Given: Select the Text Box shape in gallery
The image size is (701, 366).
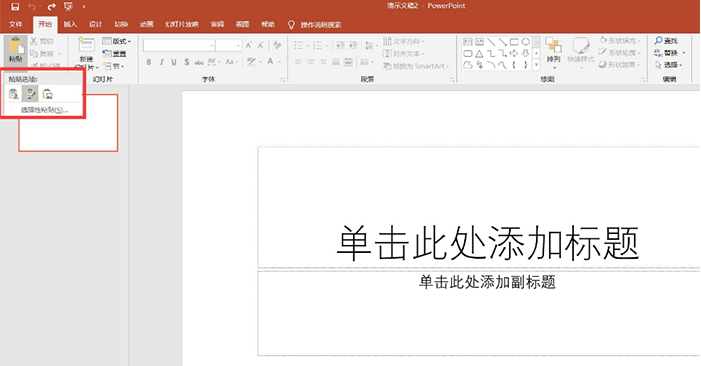Looking at the screenshot, I should [468, 42].
